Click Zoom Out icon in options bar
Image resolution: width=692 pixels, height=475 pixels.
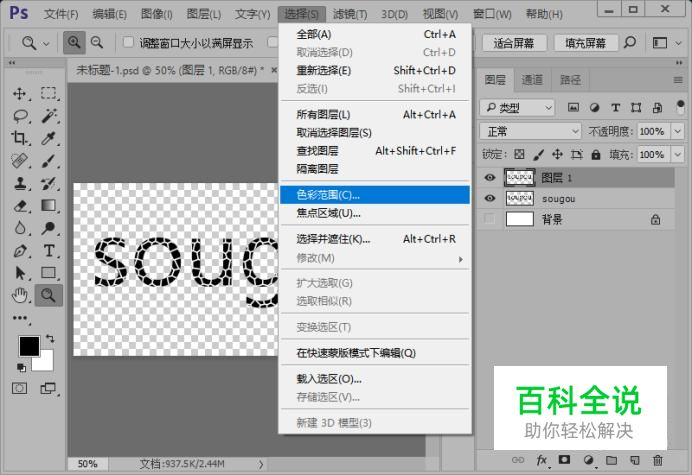coord(97,42)
